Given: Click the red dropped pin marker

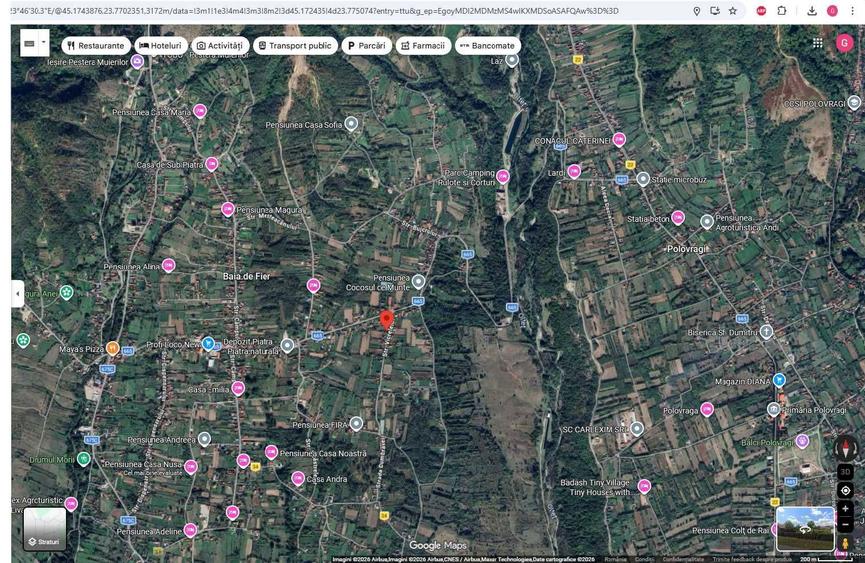Looking at the screenshot, I should 387,320.
